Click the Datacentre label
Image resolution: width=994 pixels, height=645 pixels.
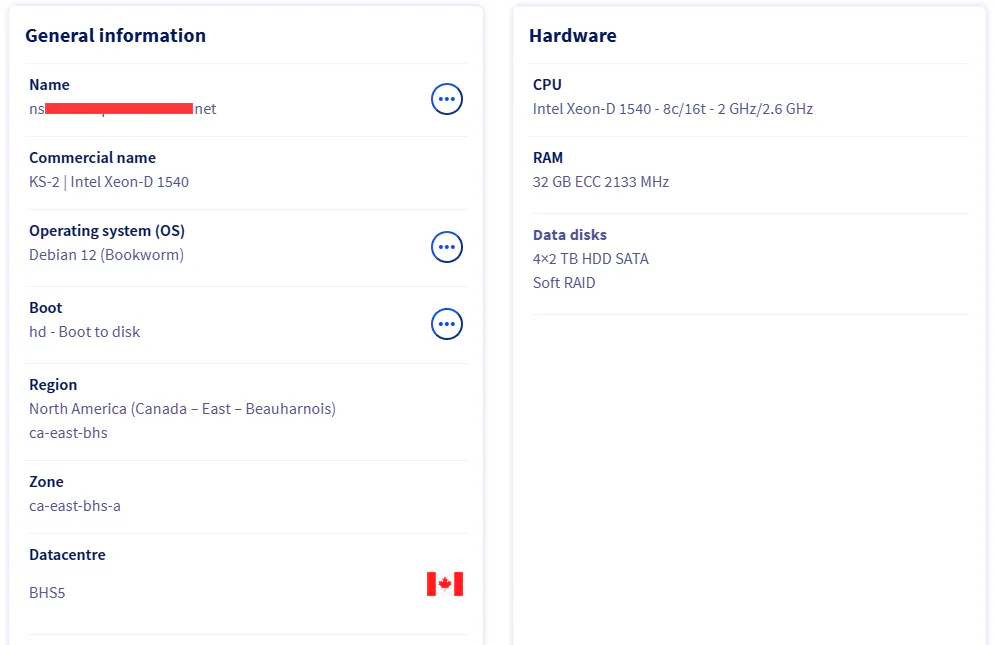pyautogui.click(x=67, y=555)
